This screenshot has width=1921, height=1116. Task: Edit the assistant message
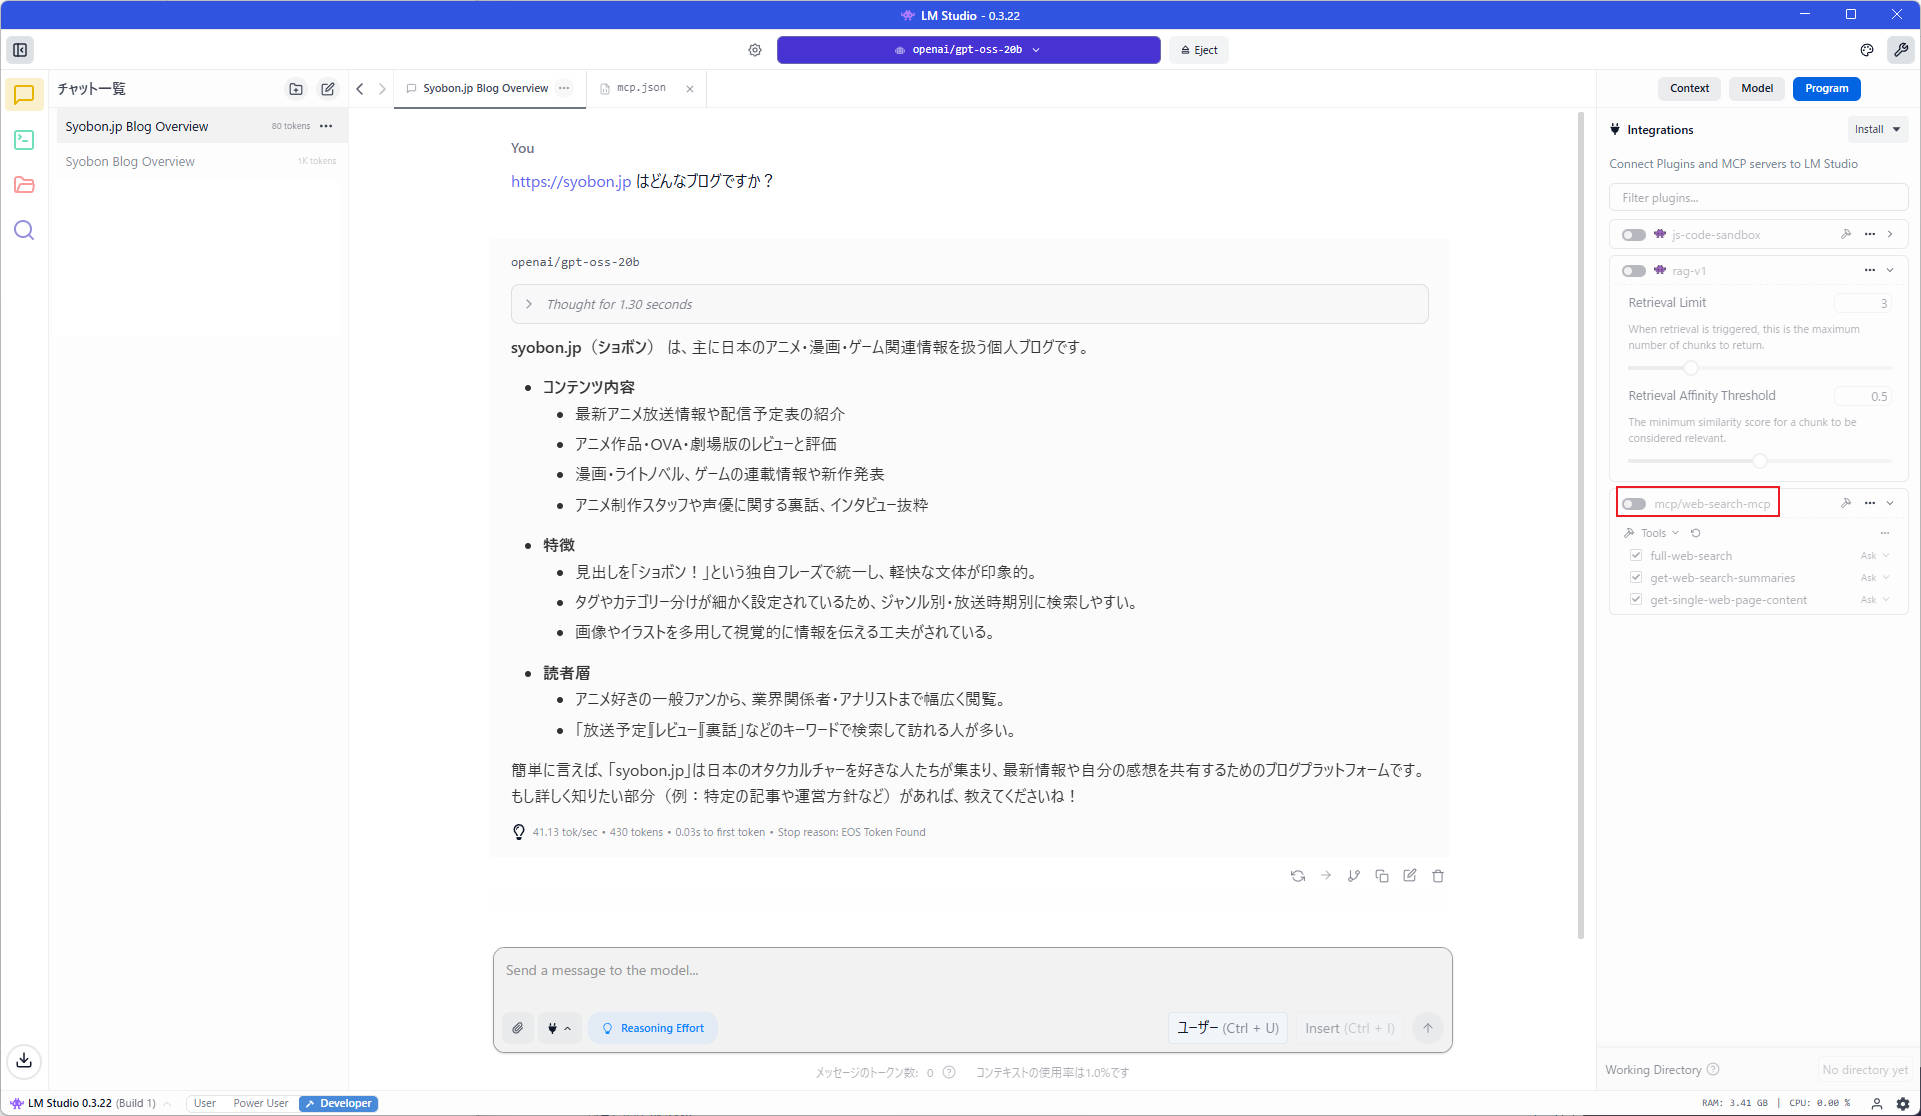tap(1410, 876)
